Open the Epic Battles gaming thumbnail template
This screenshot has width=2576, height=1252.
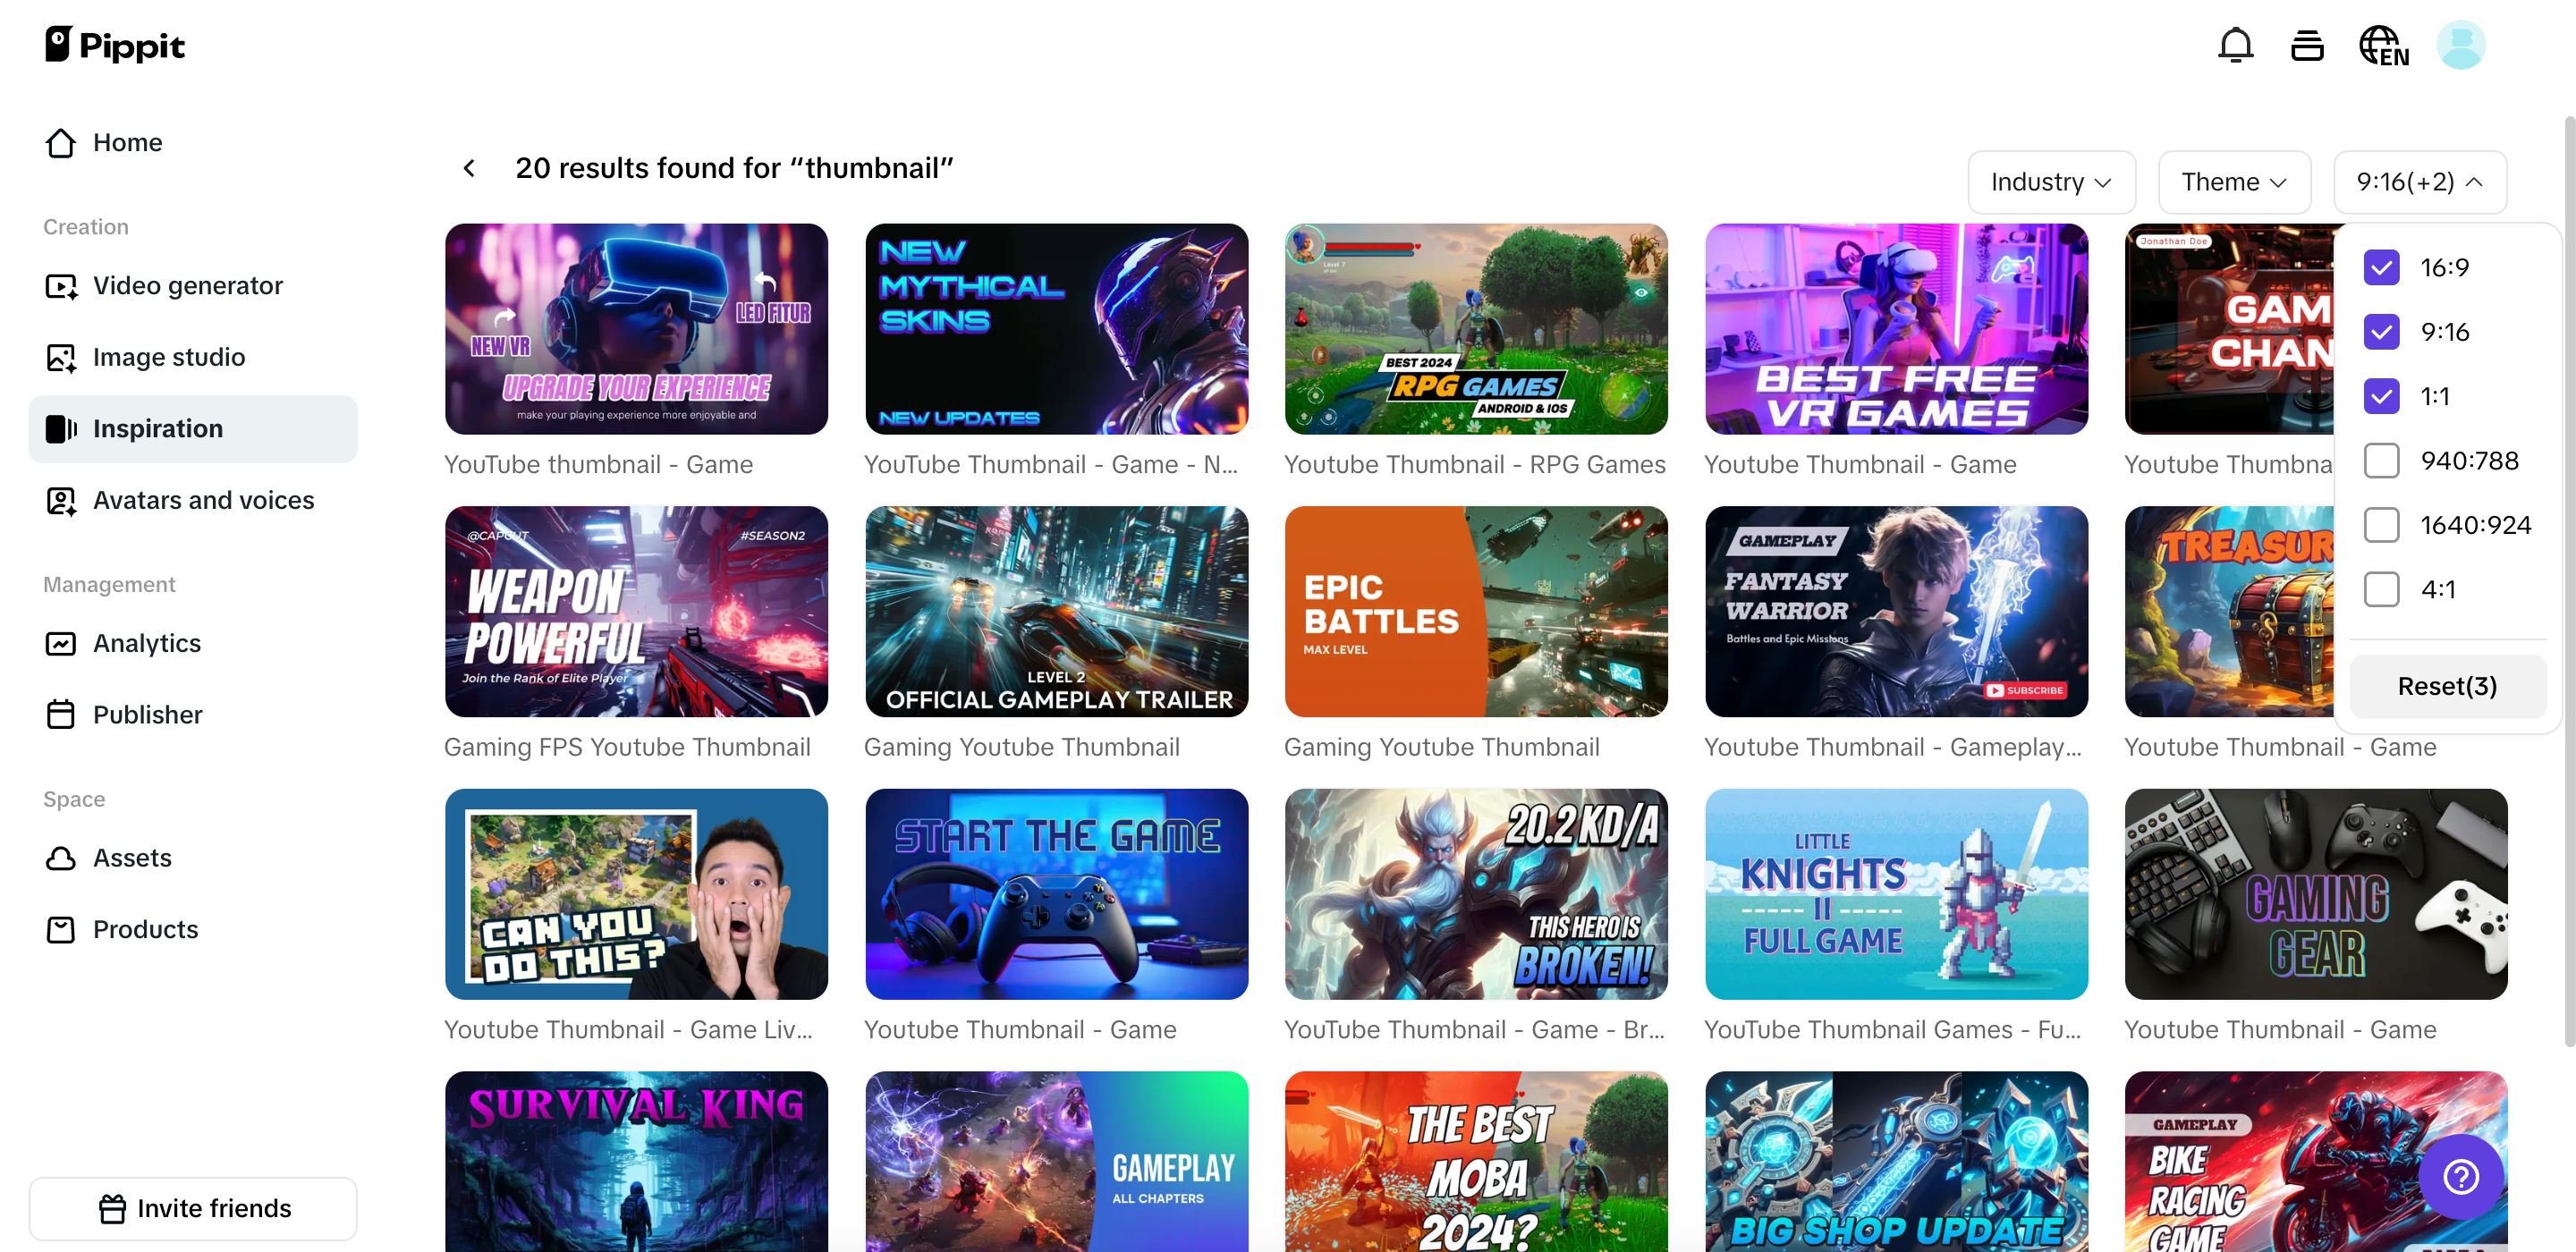point(1476,611)
